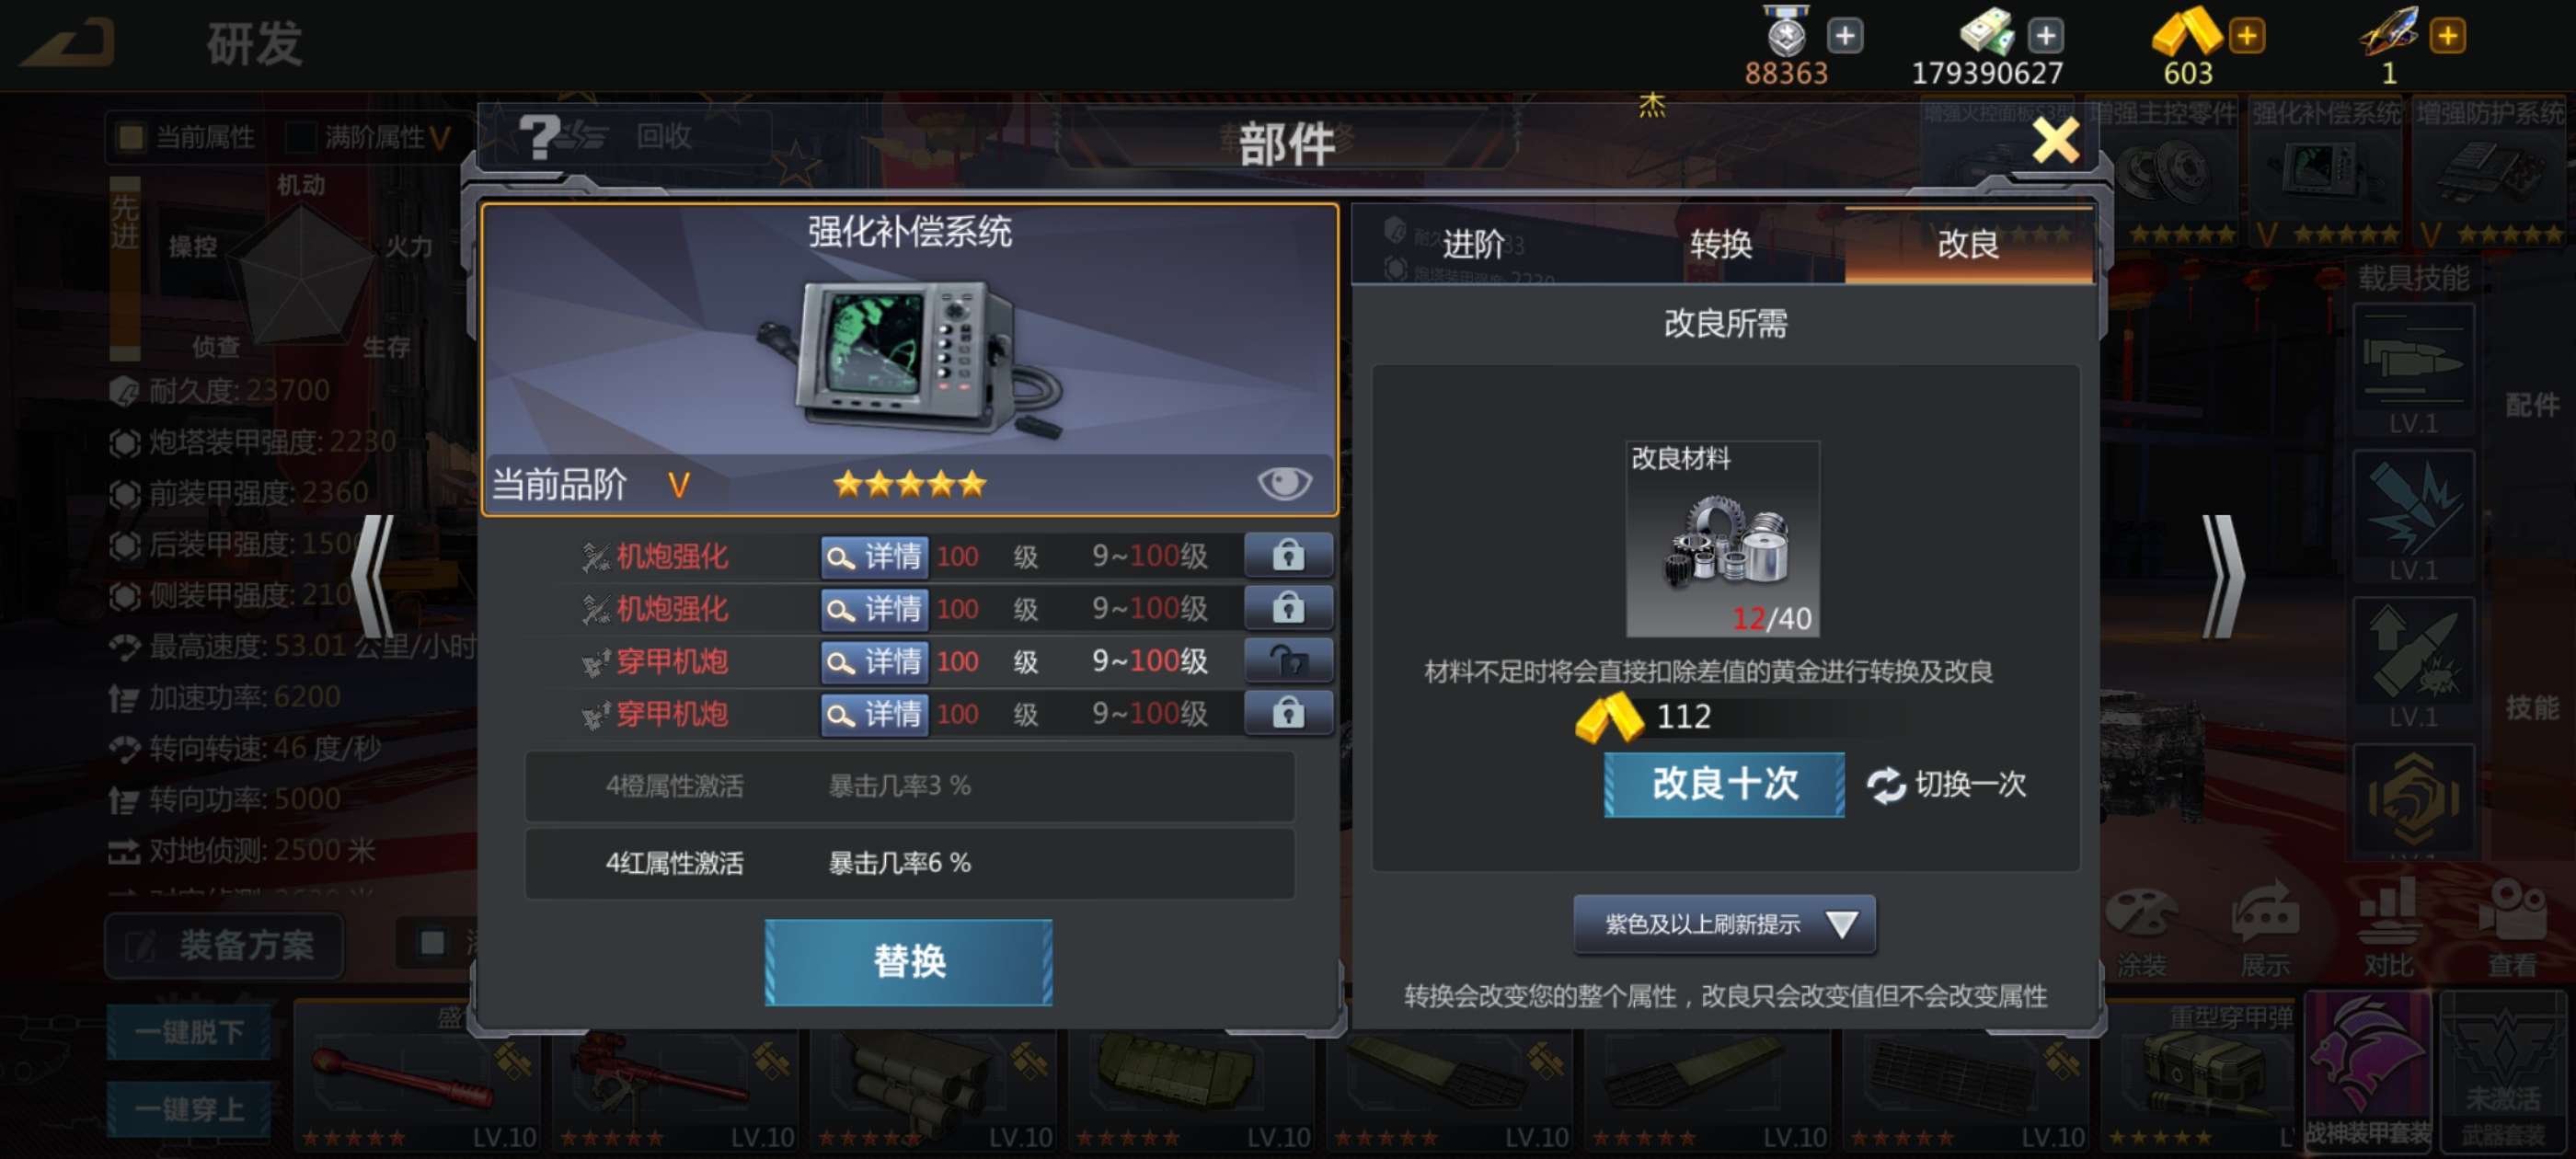Click the 替换 button

coord(908,962)
